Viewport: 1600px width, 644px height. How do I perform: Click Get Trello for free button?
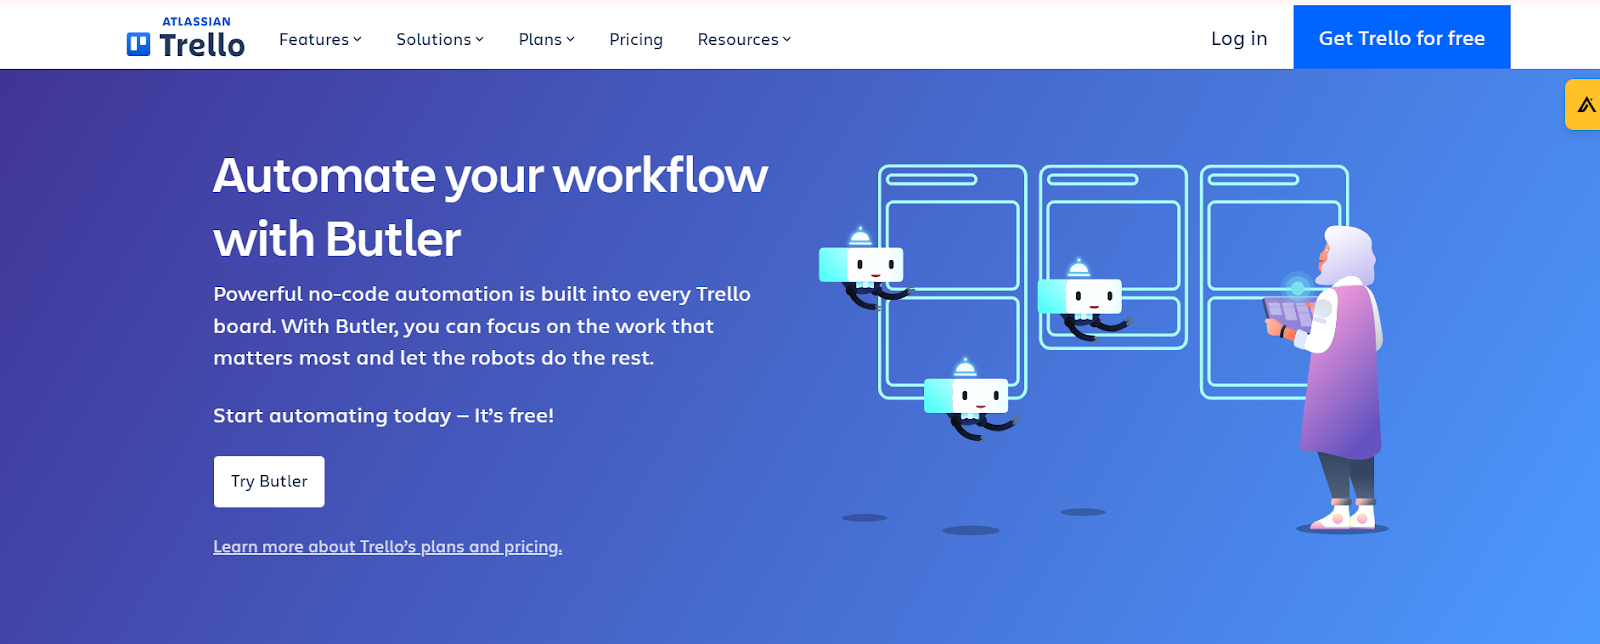[x=1402, y=37]
